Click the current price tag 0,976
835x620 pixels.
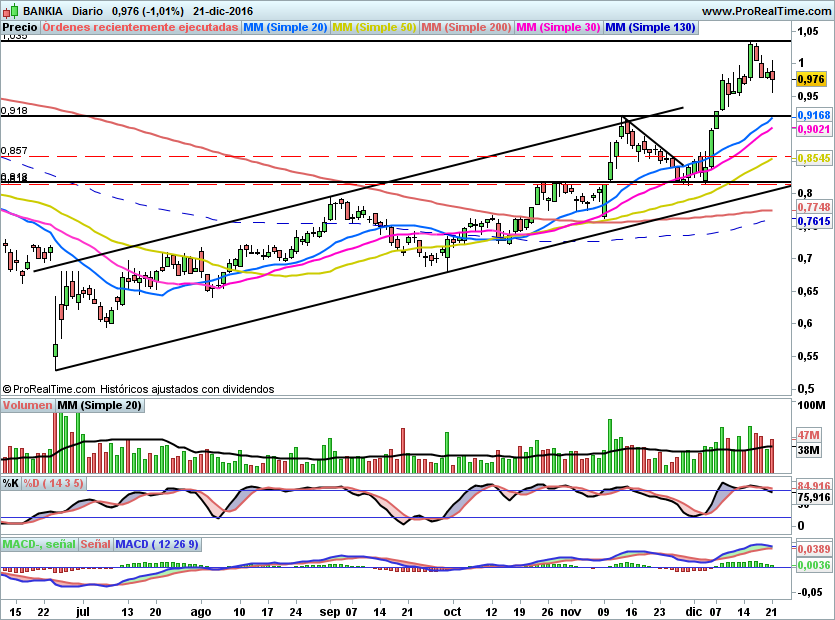coord(811,78)
